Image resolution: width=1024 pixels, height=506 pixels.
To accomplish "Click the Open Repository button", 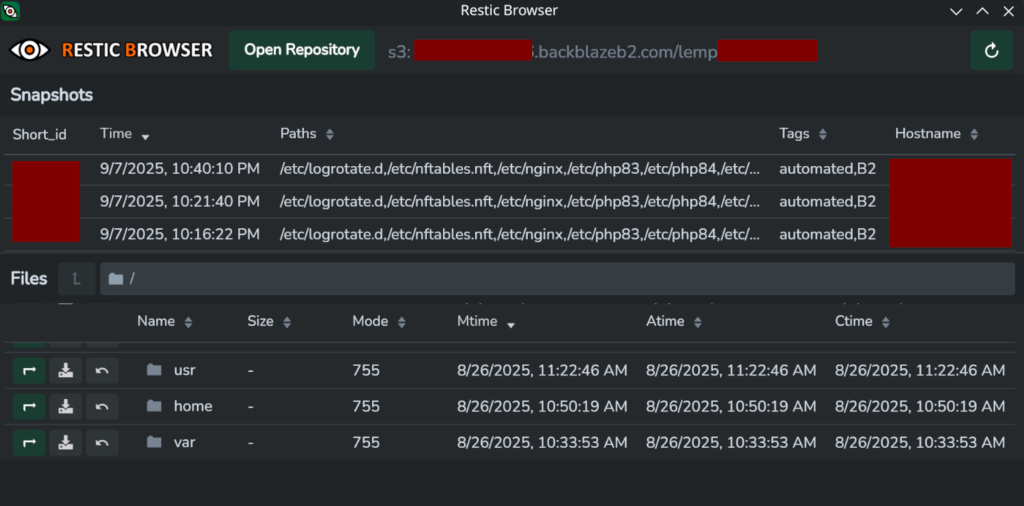I will (302, 50).
